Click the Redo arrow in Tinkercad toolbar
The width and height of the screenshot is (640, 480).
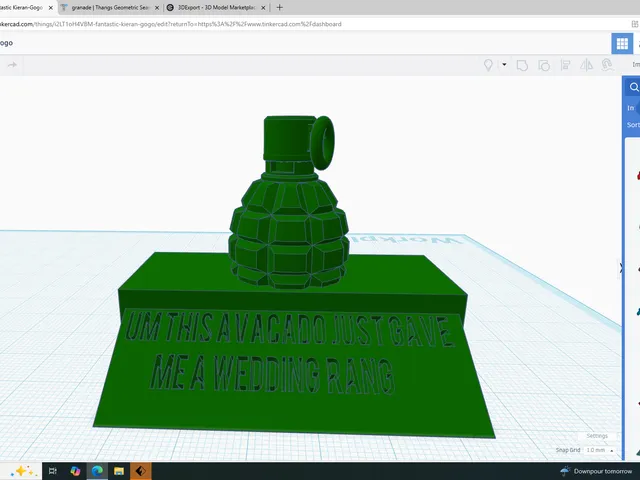tap(12, 65)
